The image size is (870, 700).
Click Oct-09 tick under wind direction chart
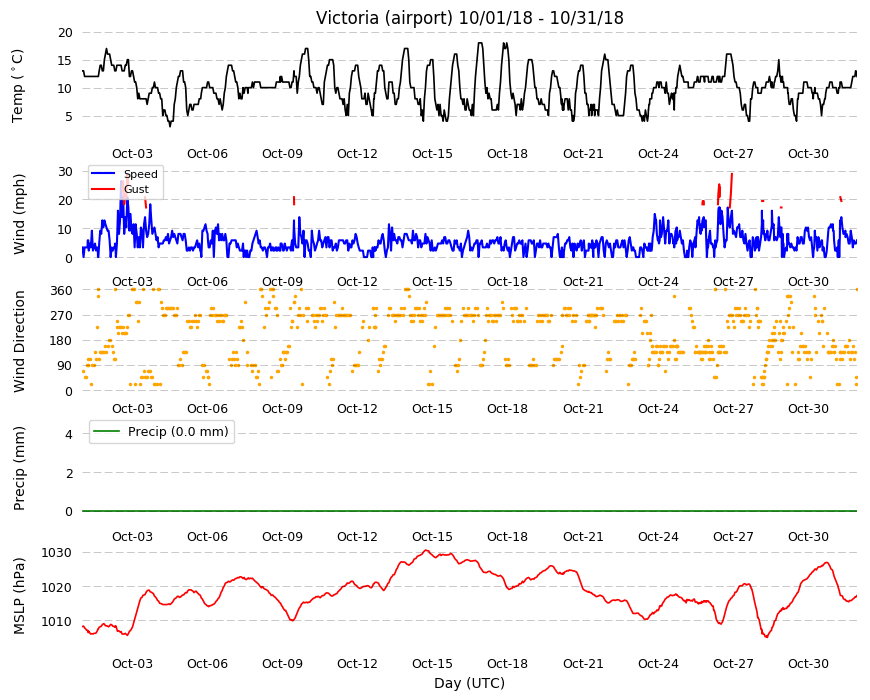click(x=282, y=408)
